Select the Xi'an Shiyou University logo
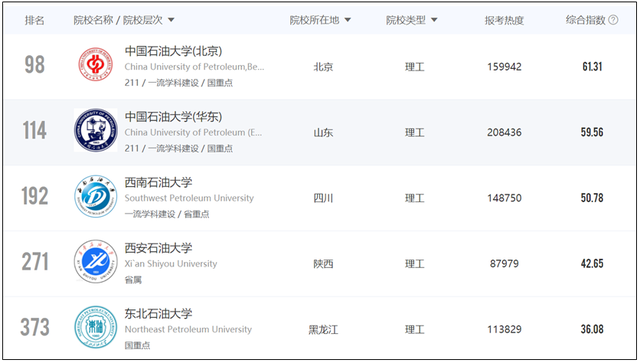This screenshot has height=363, width=640. [x=96, y=261]
